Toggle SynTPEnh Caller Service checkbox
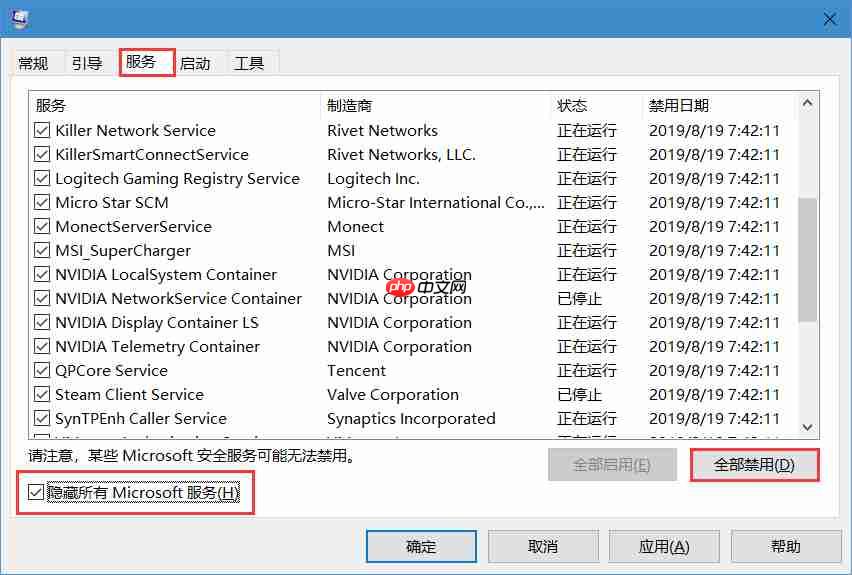The image size is (852, 575). [x=42, y=418]
